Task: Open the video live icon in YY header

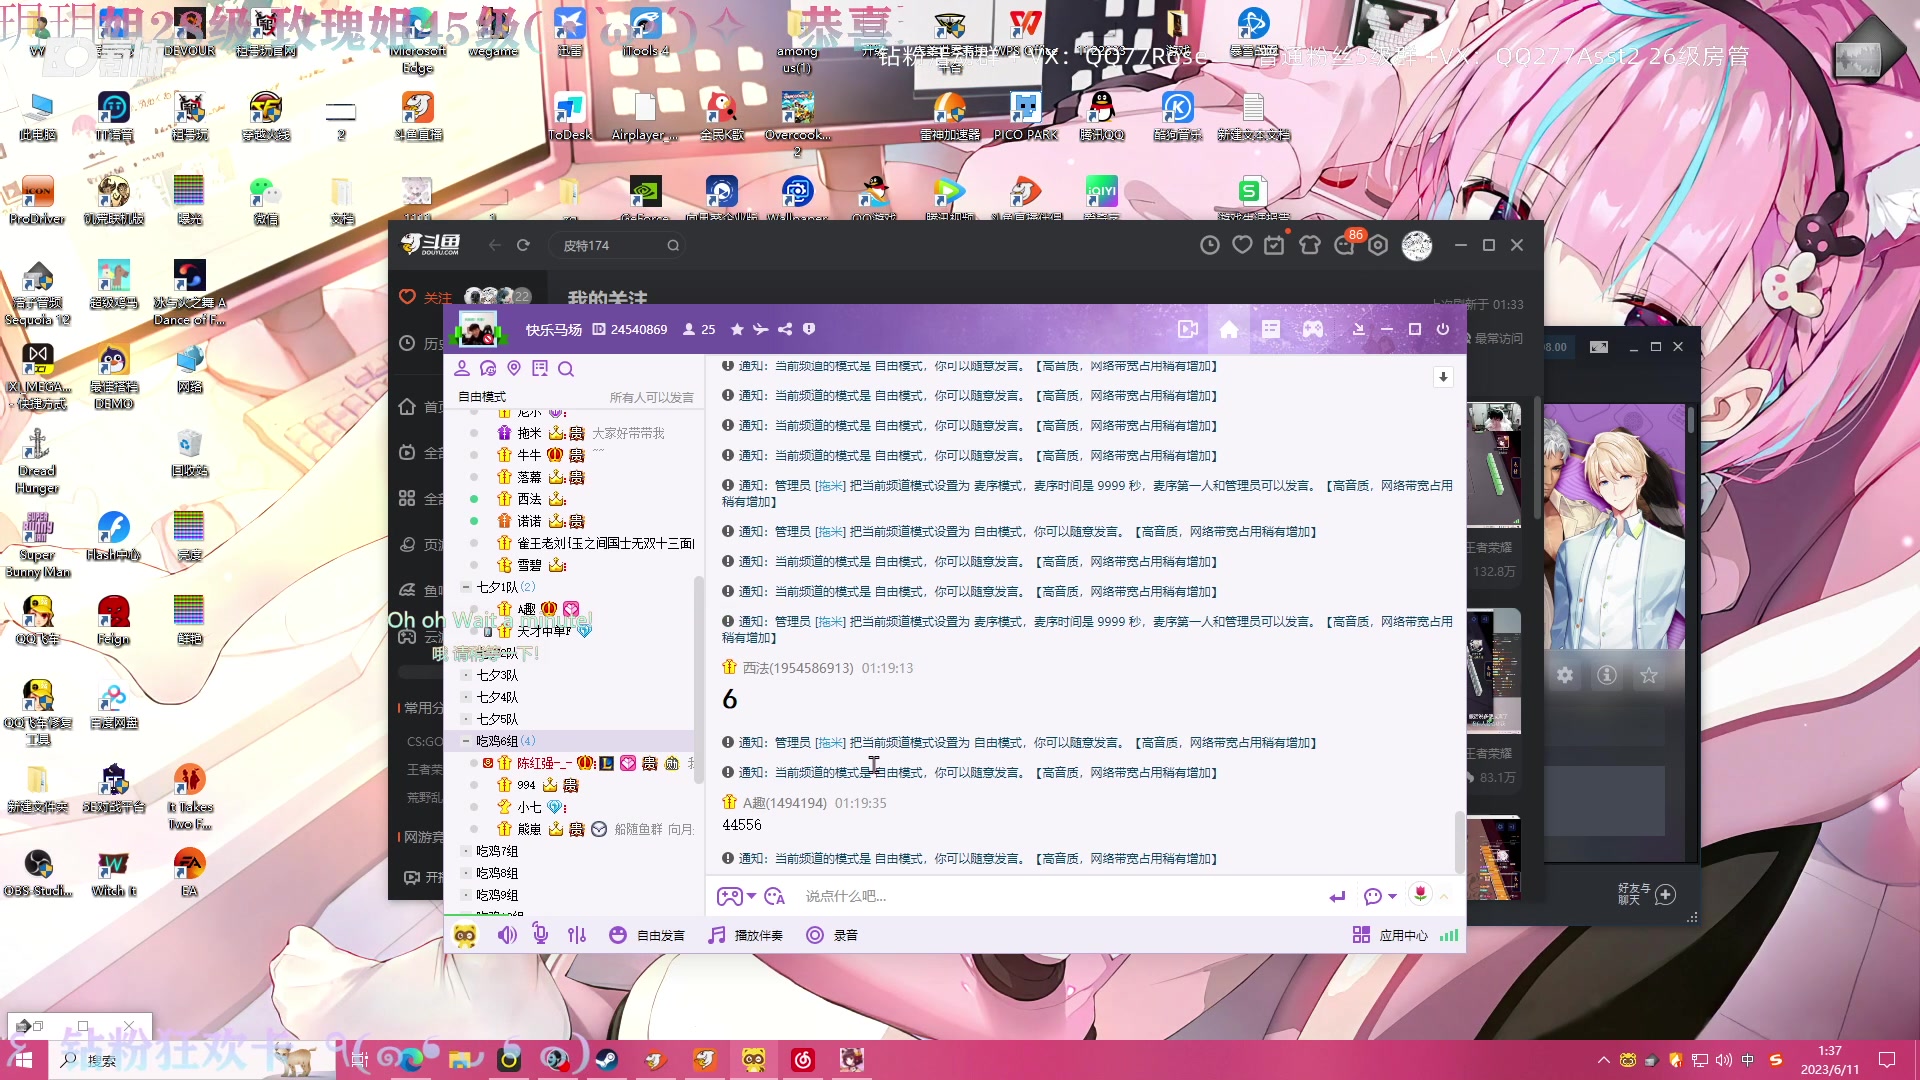Action: pyautogui.click(x=1187, y=329)
